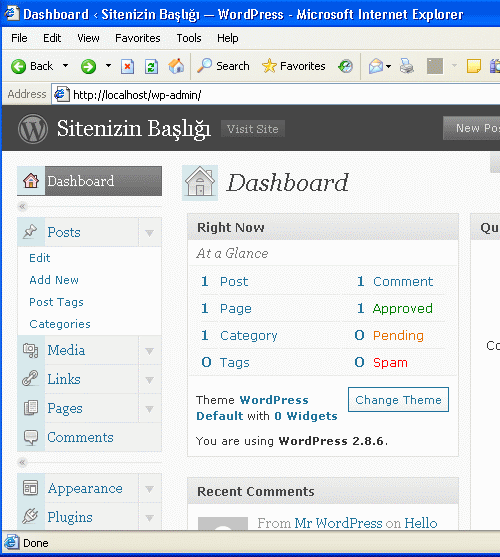The height and width of the screenshot is (557, 500).
Task: Open the Help menu
Action: pyautogui.click(x=228, y=38)
